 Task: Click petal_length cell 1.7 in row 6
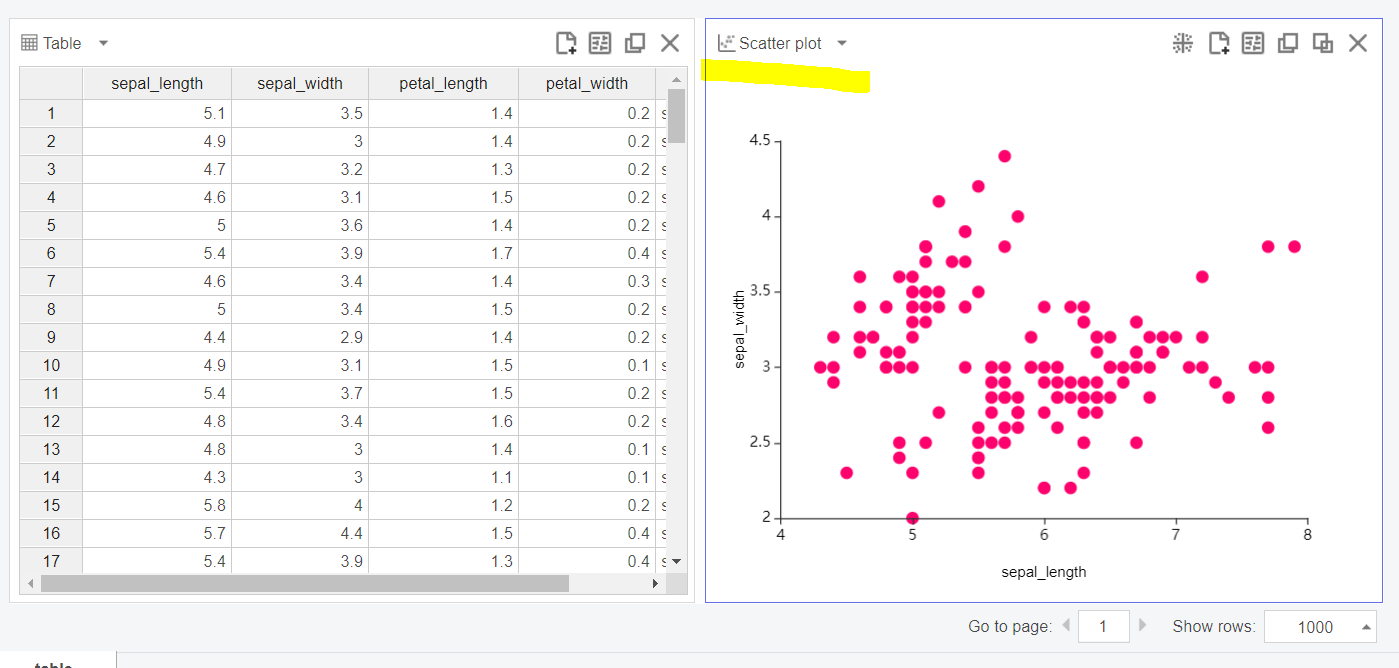click(x=443, y=253)
